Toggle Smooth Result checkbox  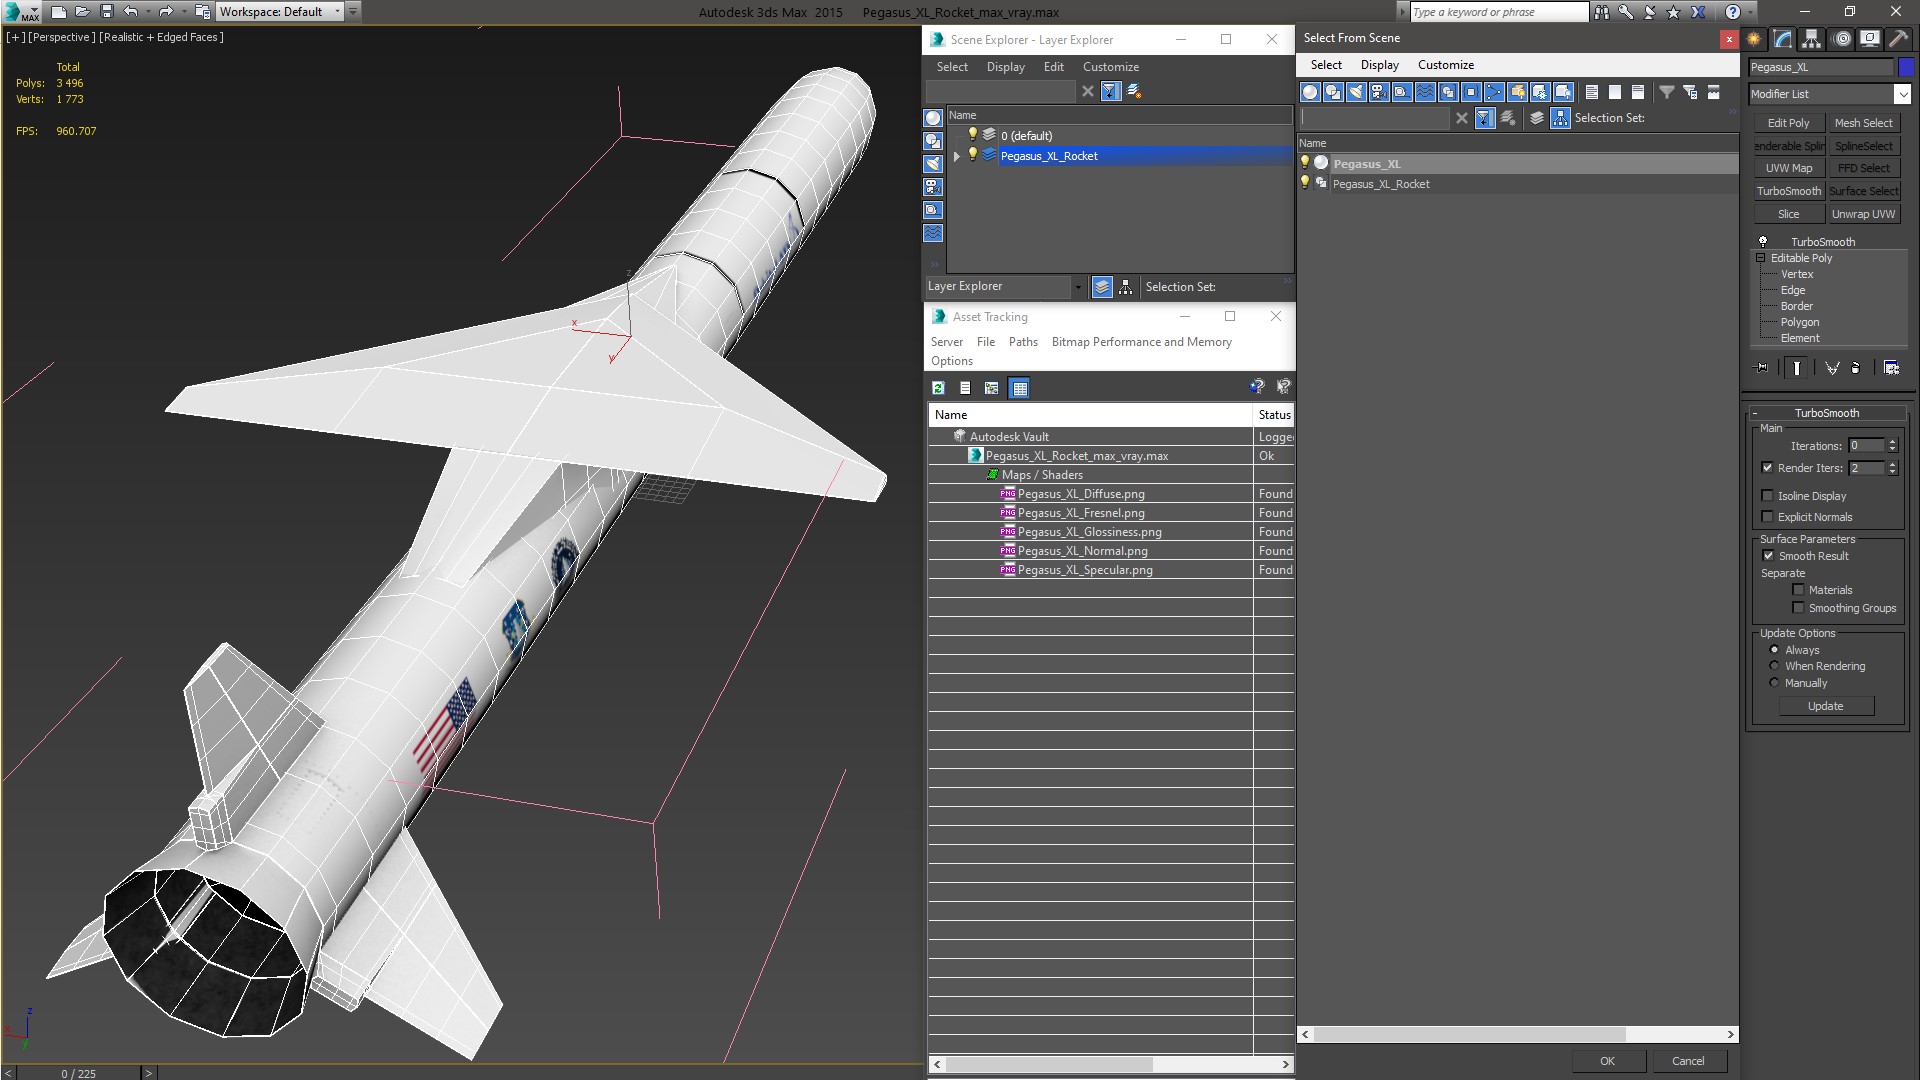coord(1768,556)
